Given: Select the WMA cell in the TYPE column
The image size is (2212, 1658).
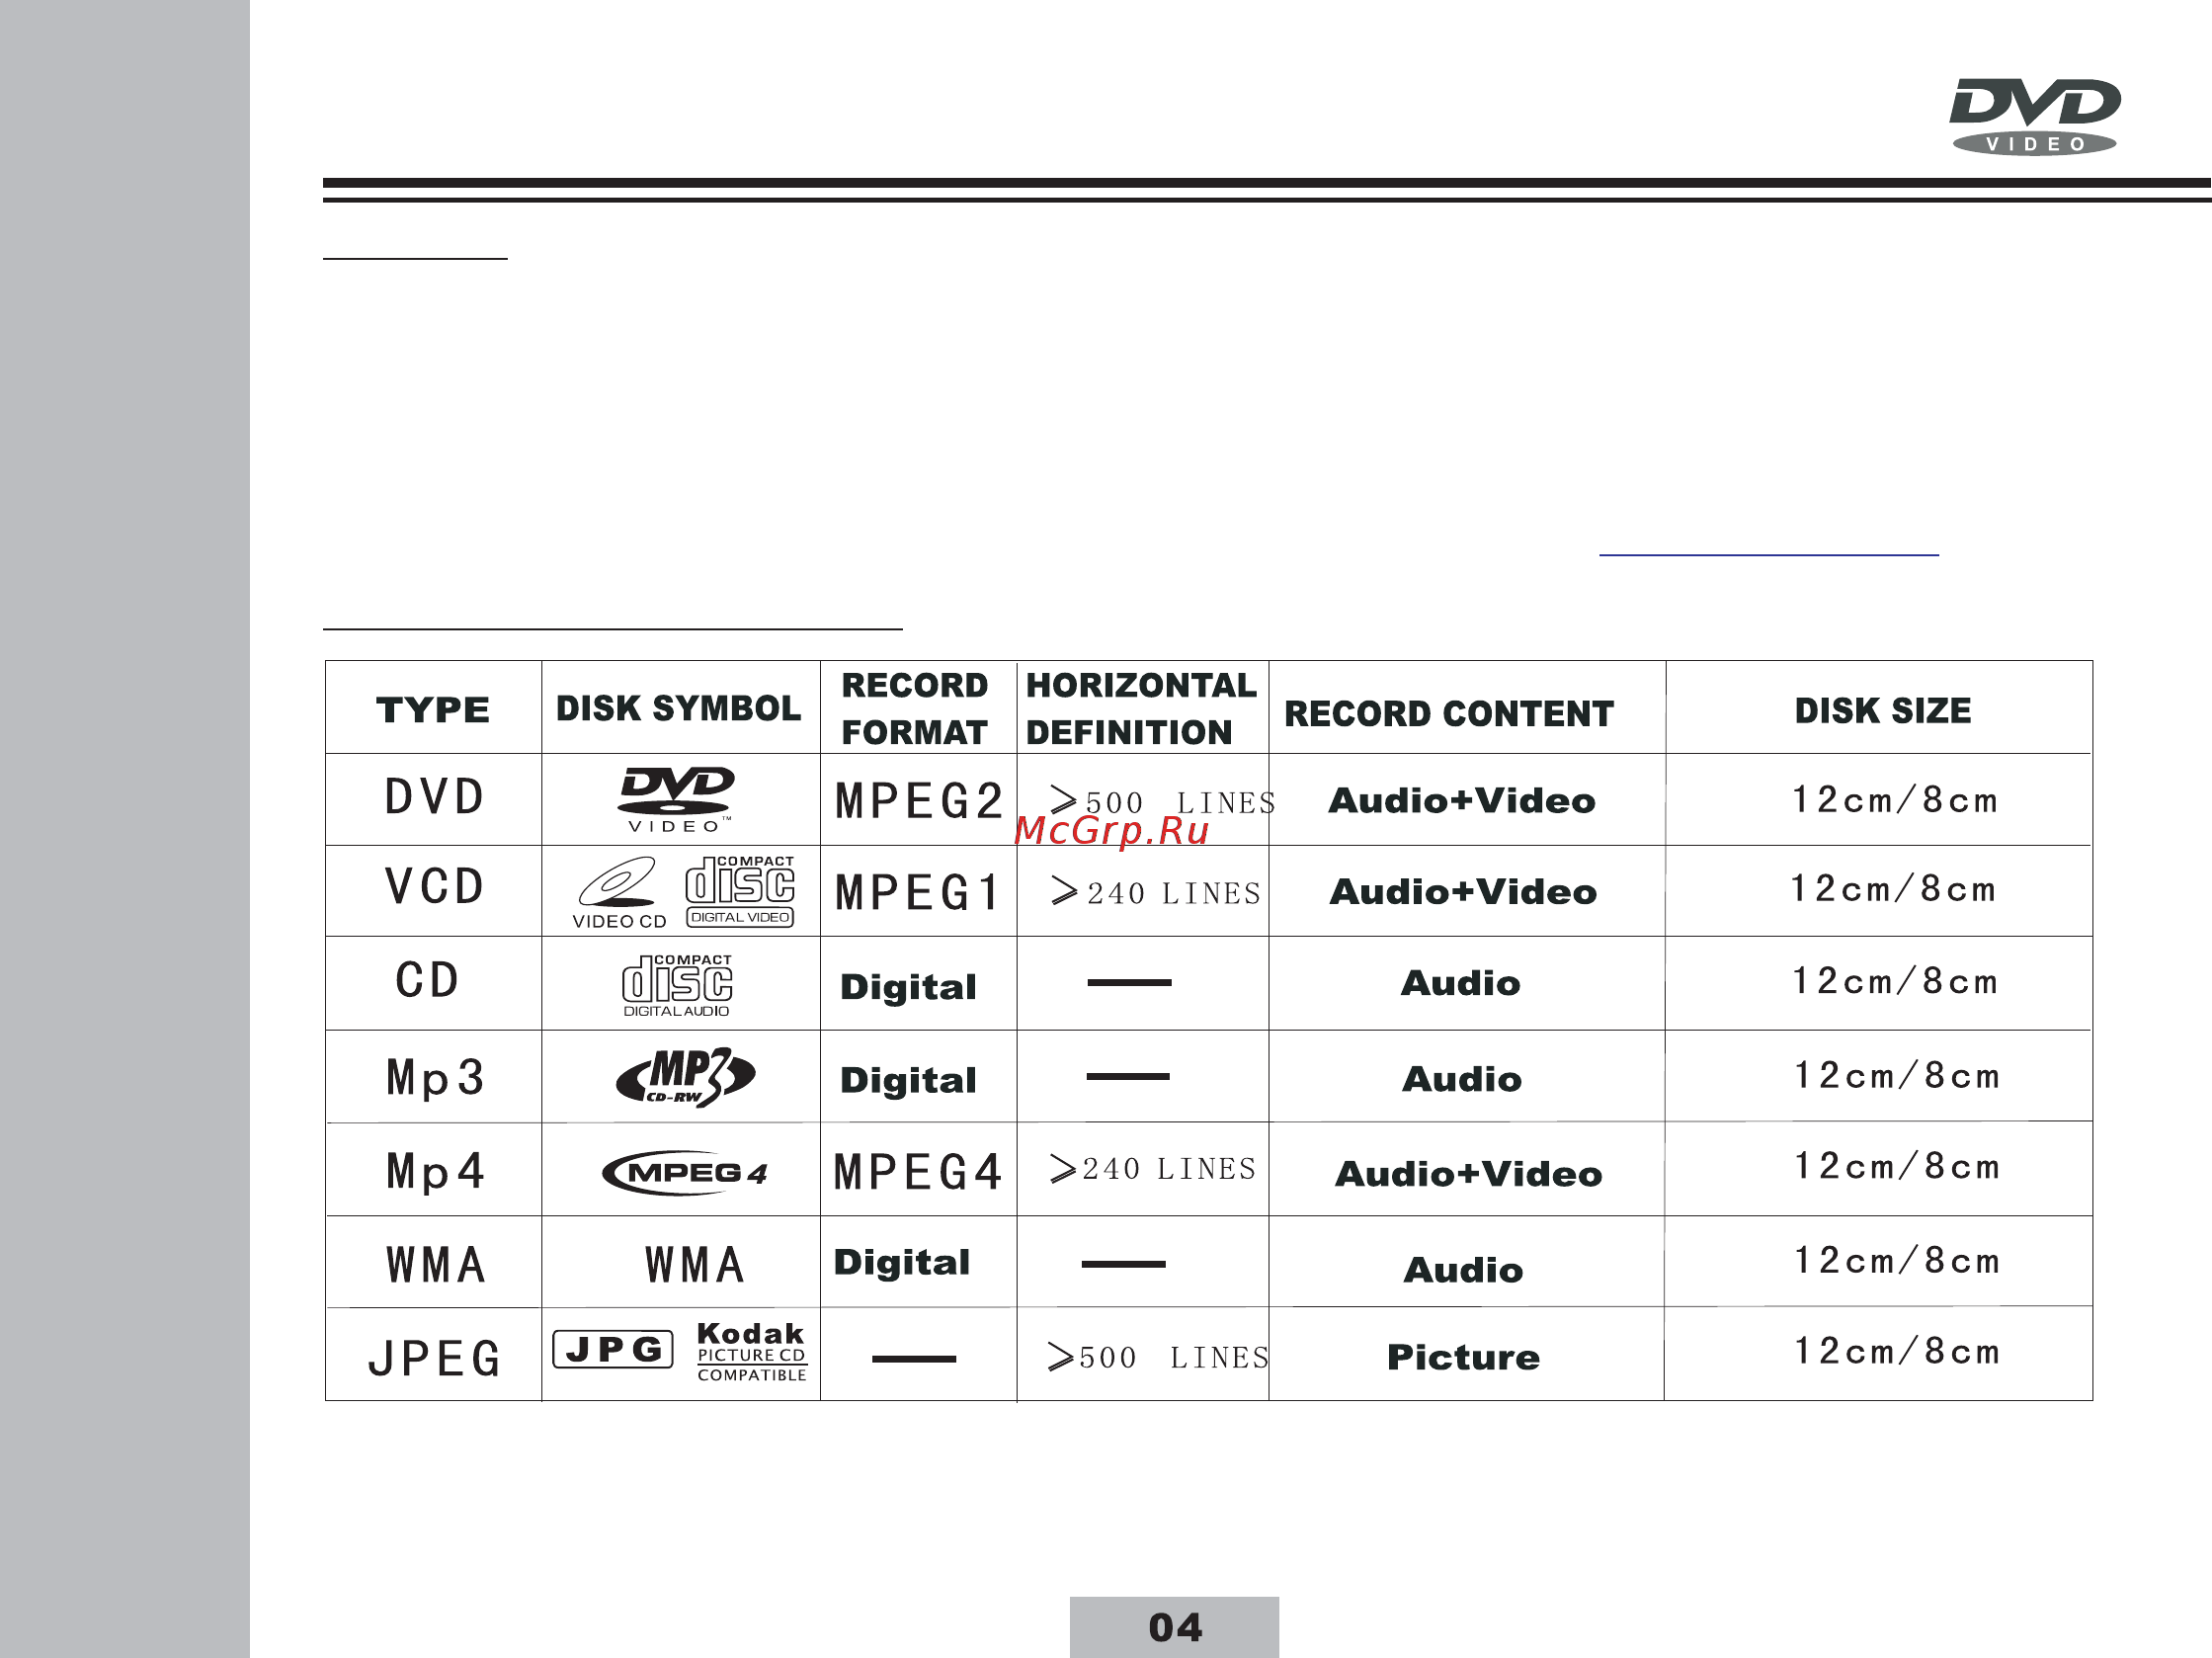Looking at the screenshot, I should [436, 1265].
